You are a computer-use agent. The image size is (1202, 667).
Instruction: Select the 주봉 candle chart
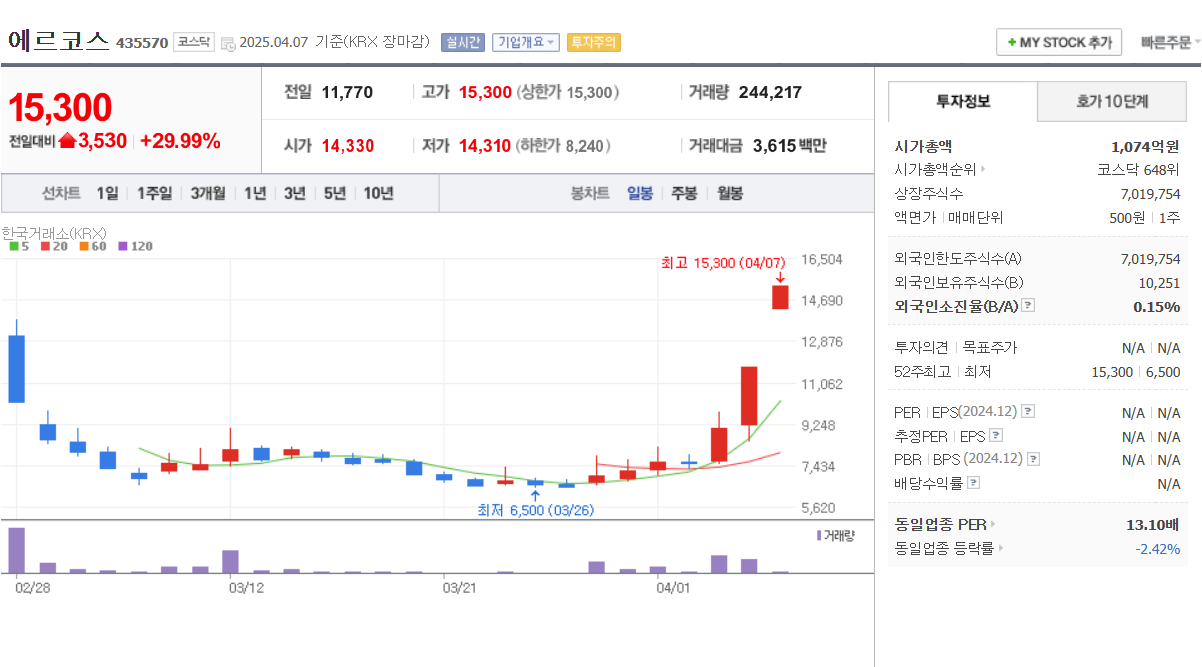(684, 193)
